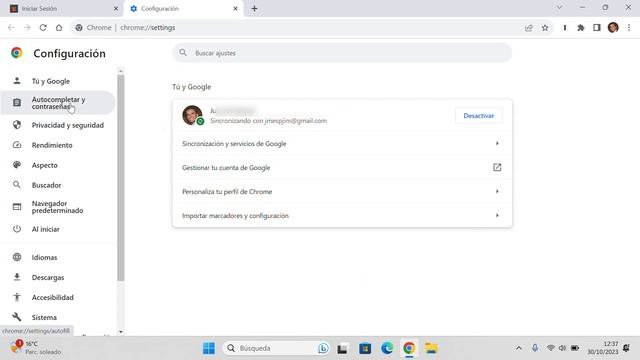Open Gestionar tu cuenta de Google link
640x360 pixels.
coord(342,168)
